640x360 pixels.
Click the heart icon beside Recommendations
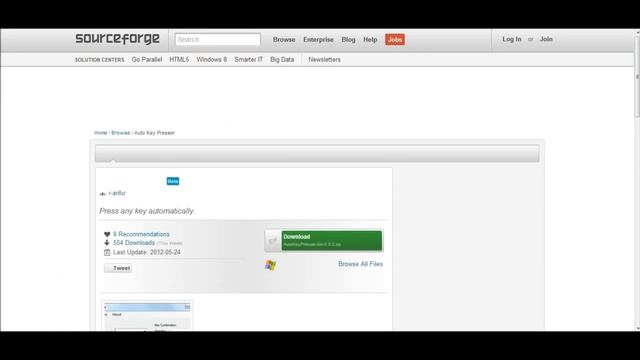[x=107, y=234]
